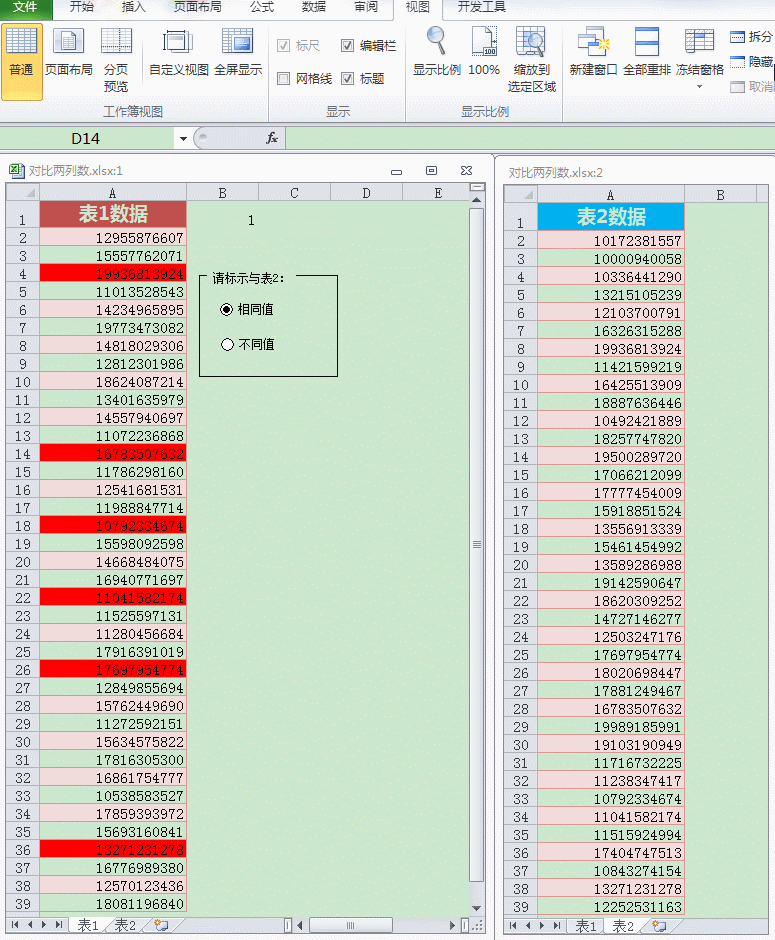The width and height of the screenshot is (775, 940).
Task: Click the Name Box showing D14
Action: [x=86, y=139]
